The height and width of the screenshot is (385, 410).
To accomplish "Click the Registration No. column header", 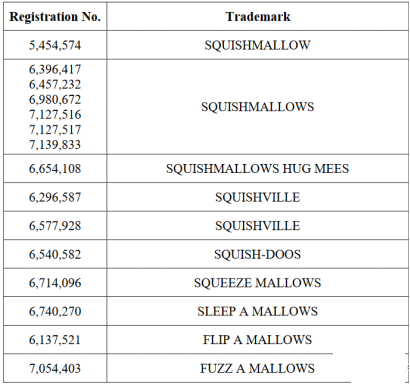I will click(x=55, y=17).
